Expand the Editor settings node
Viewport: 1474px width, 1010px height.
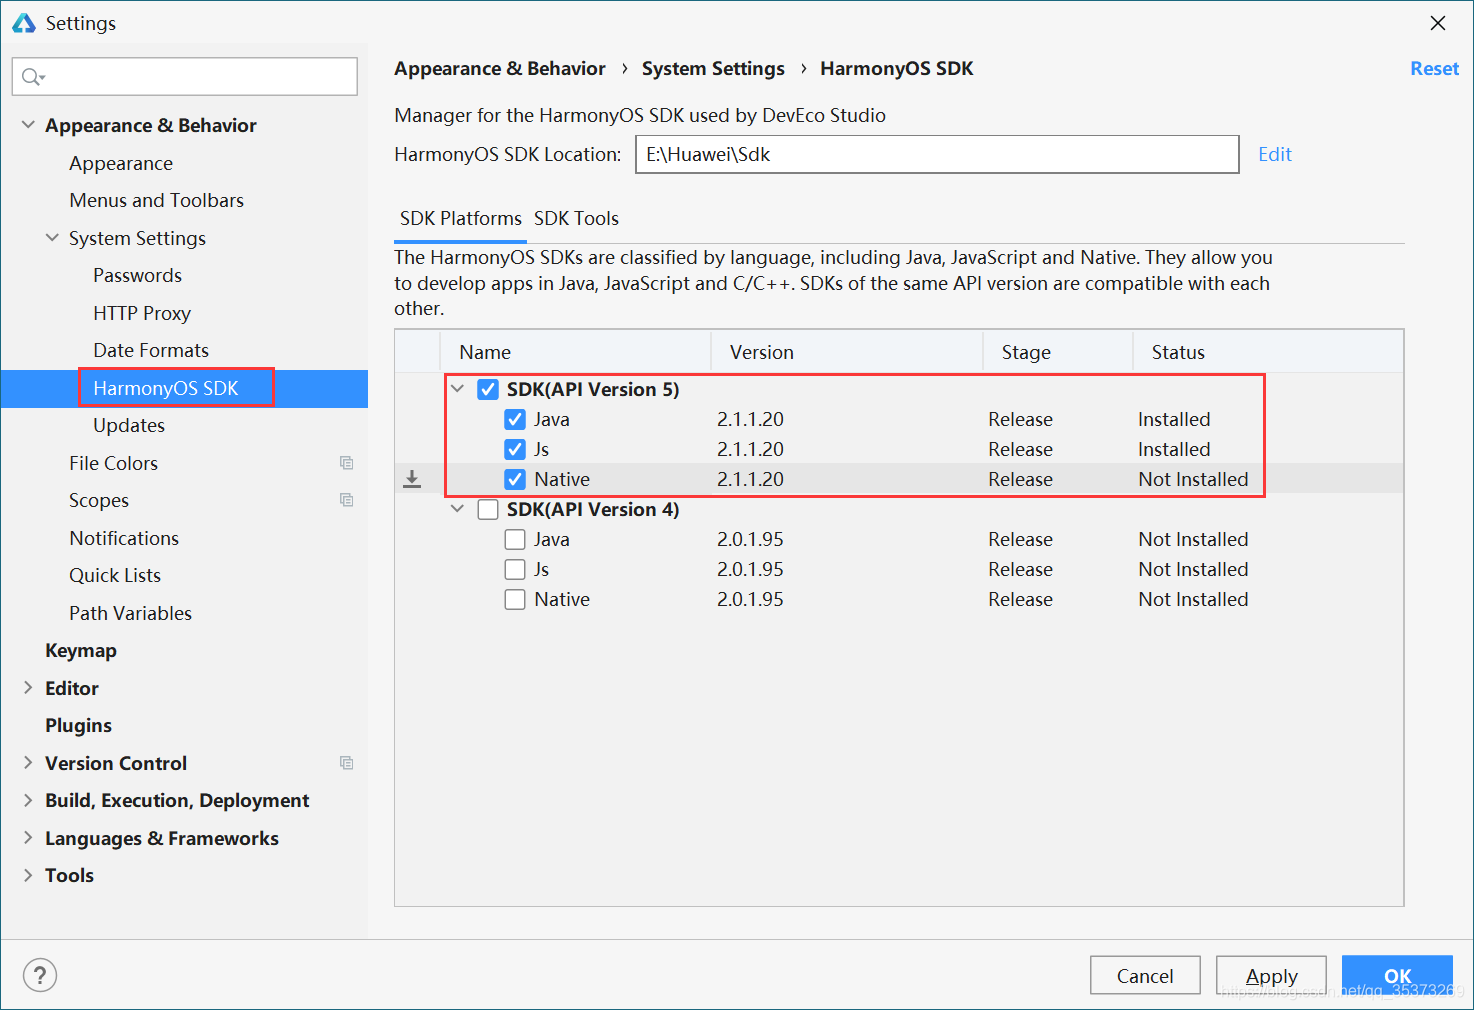pos(28,688)
